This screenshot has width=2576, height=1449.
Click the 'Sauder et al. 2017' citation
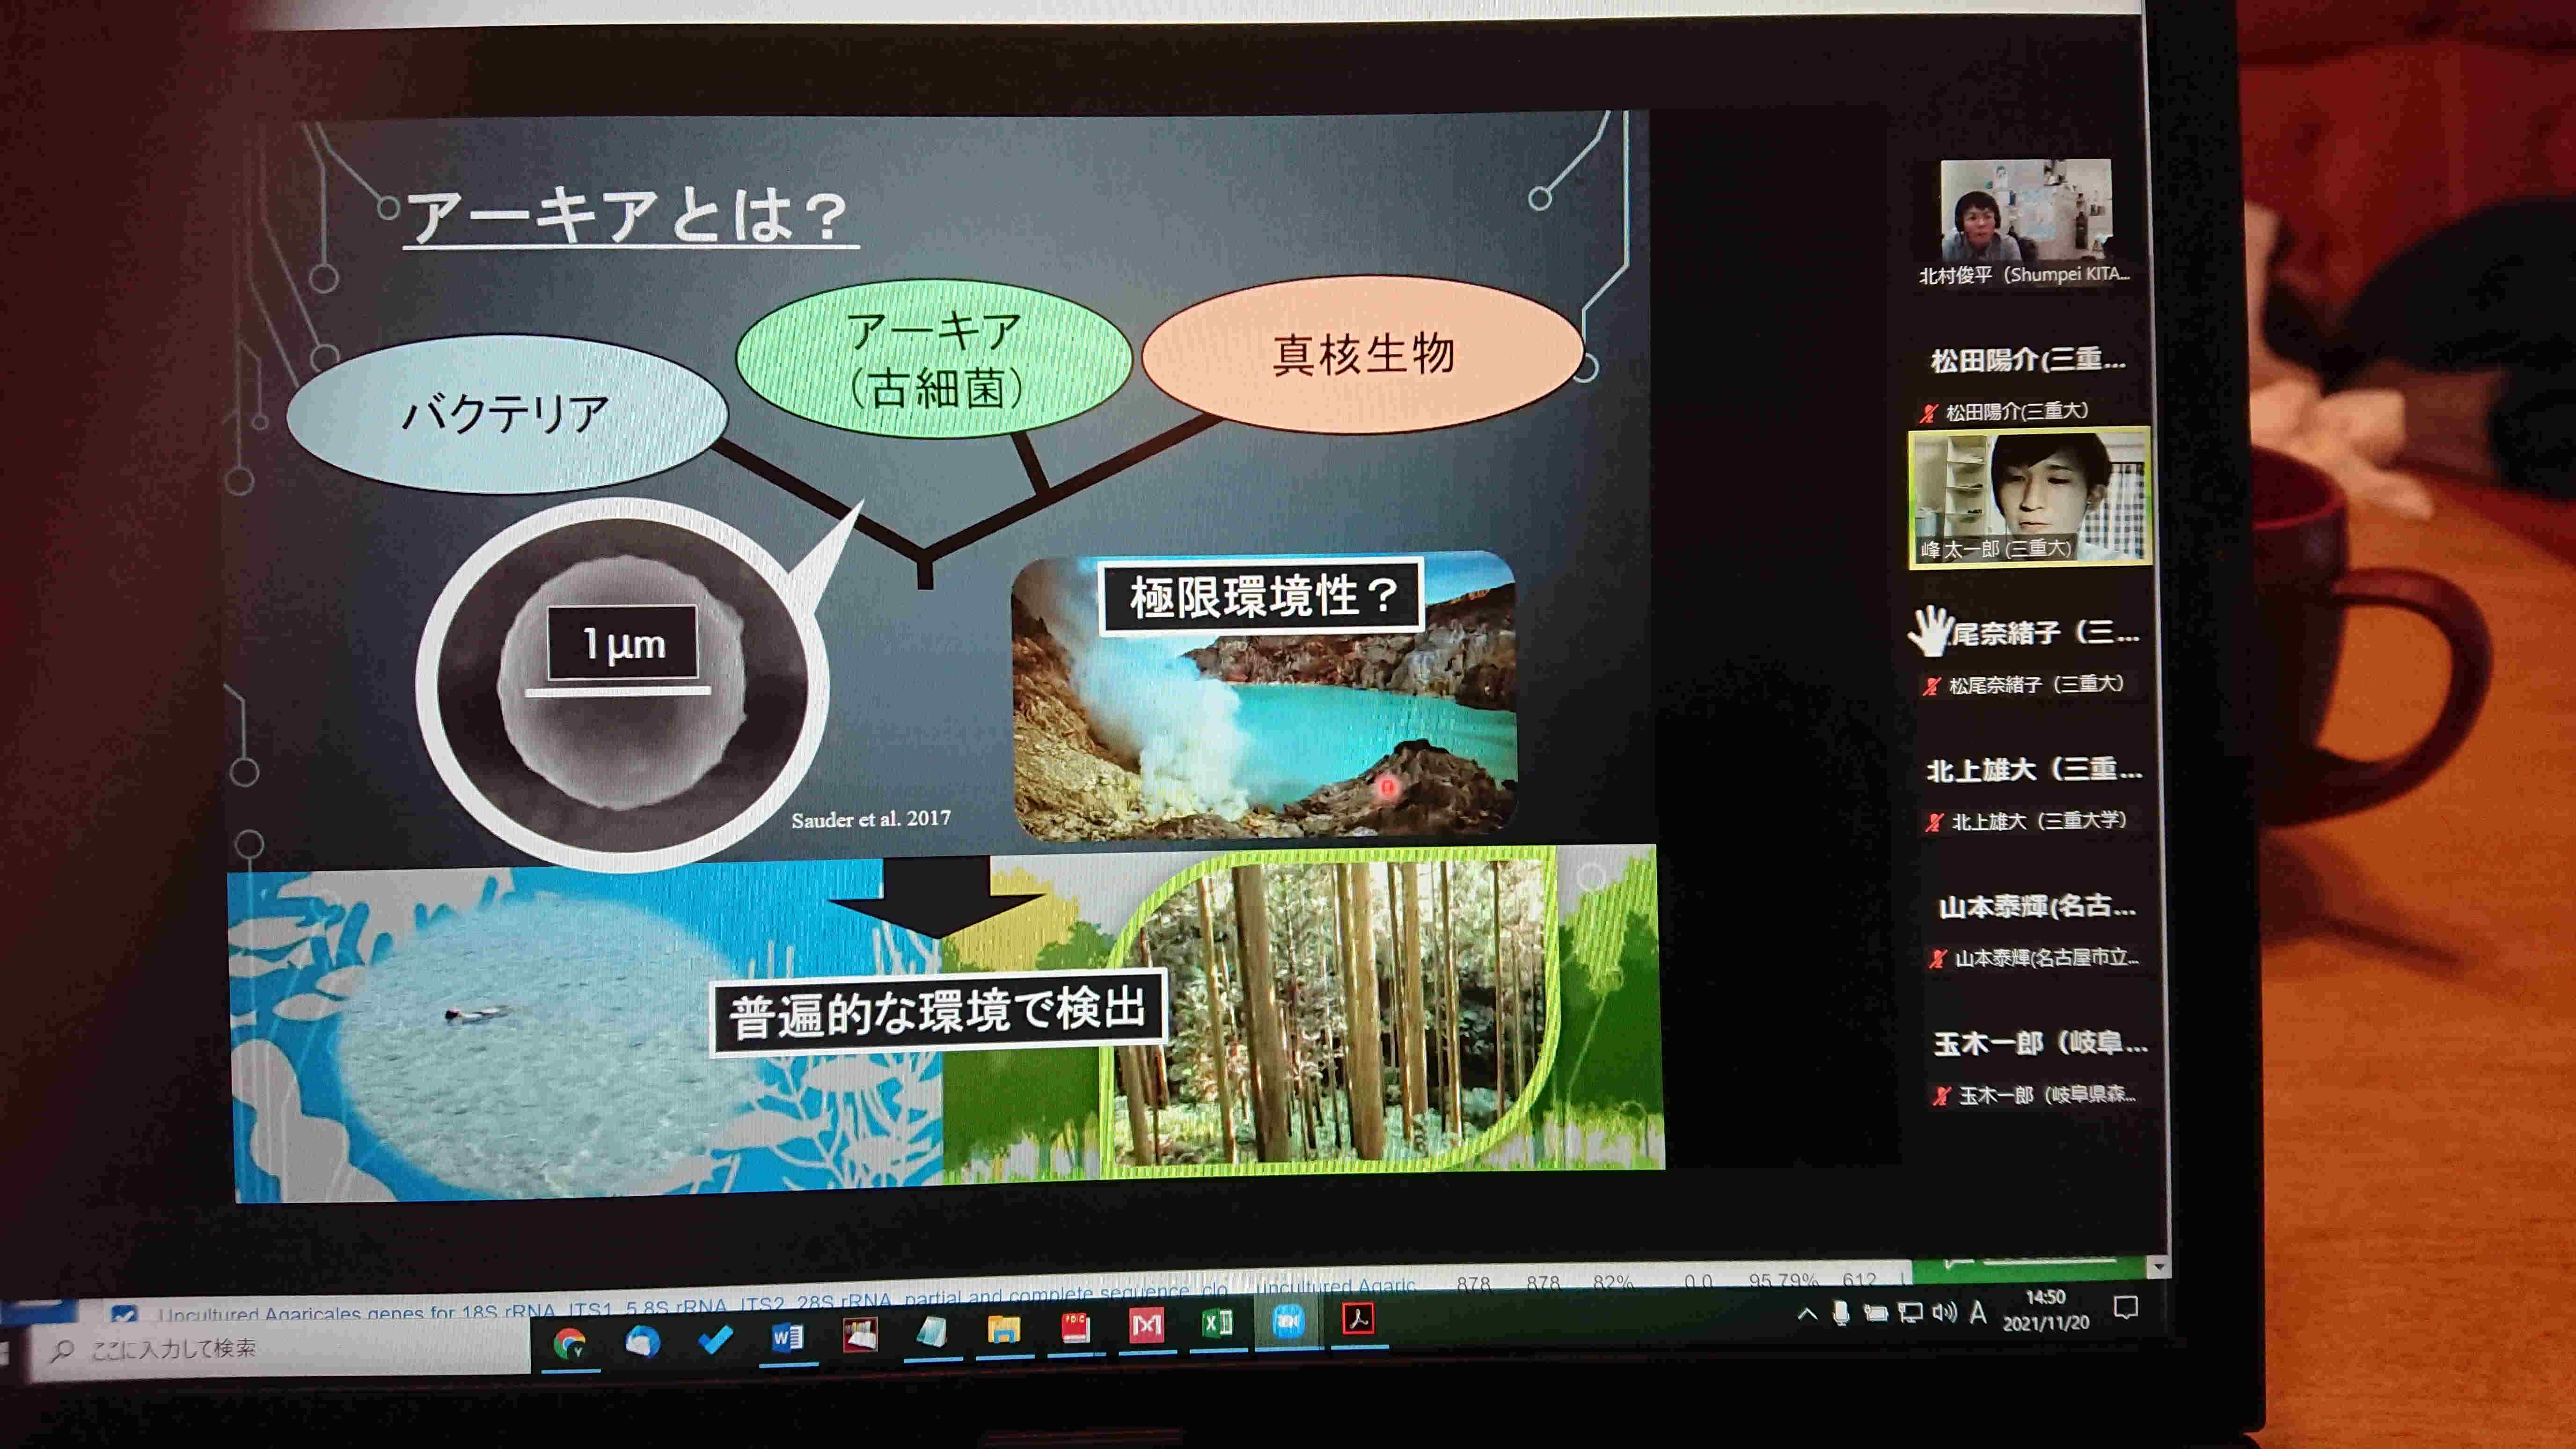(x=871, y=819)
